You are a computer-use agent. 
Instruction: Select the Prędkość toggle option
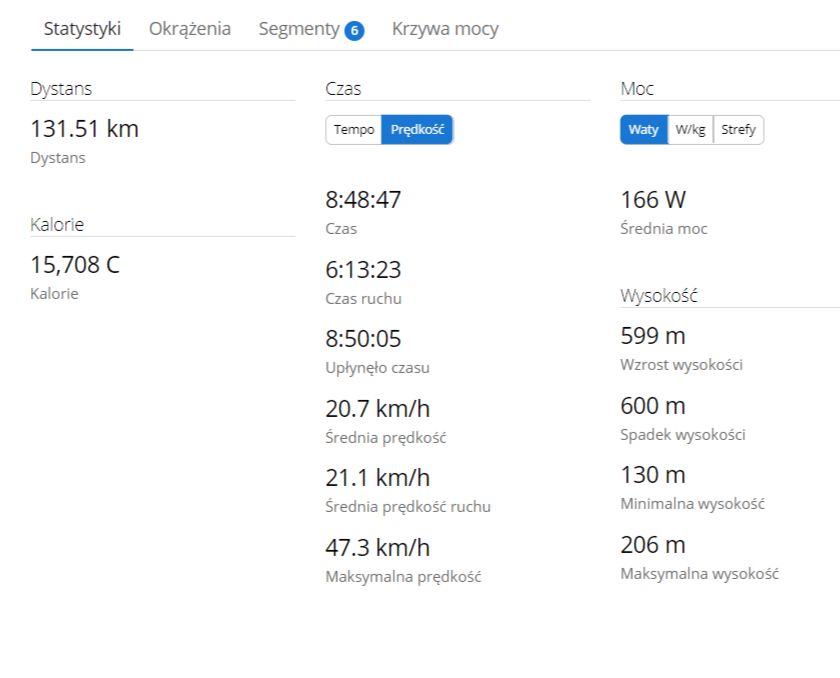click(x=417, y=130)
